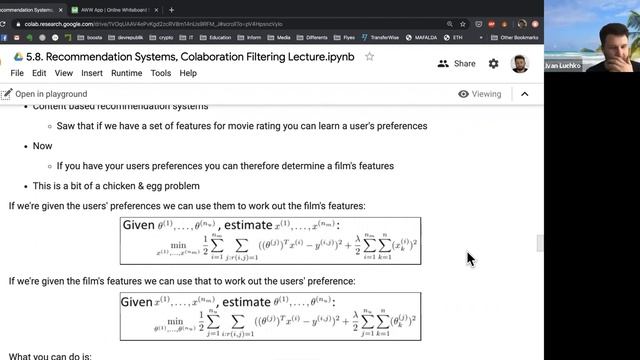This screenshot has height=360, width=640.
Task: Click Ivan Luchko's webcam video tile
Action: coord(592,36)
